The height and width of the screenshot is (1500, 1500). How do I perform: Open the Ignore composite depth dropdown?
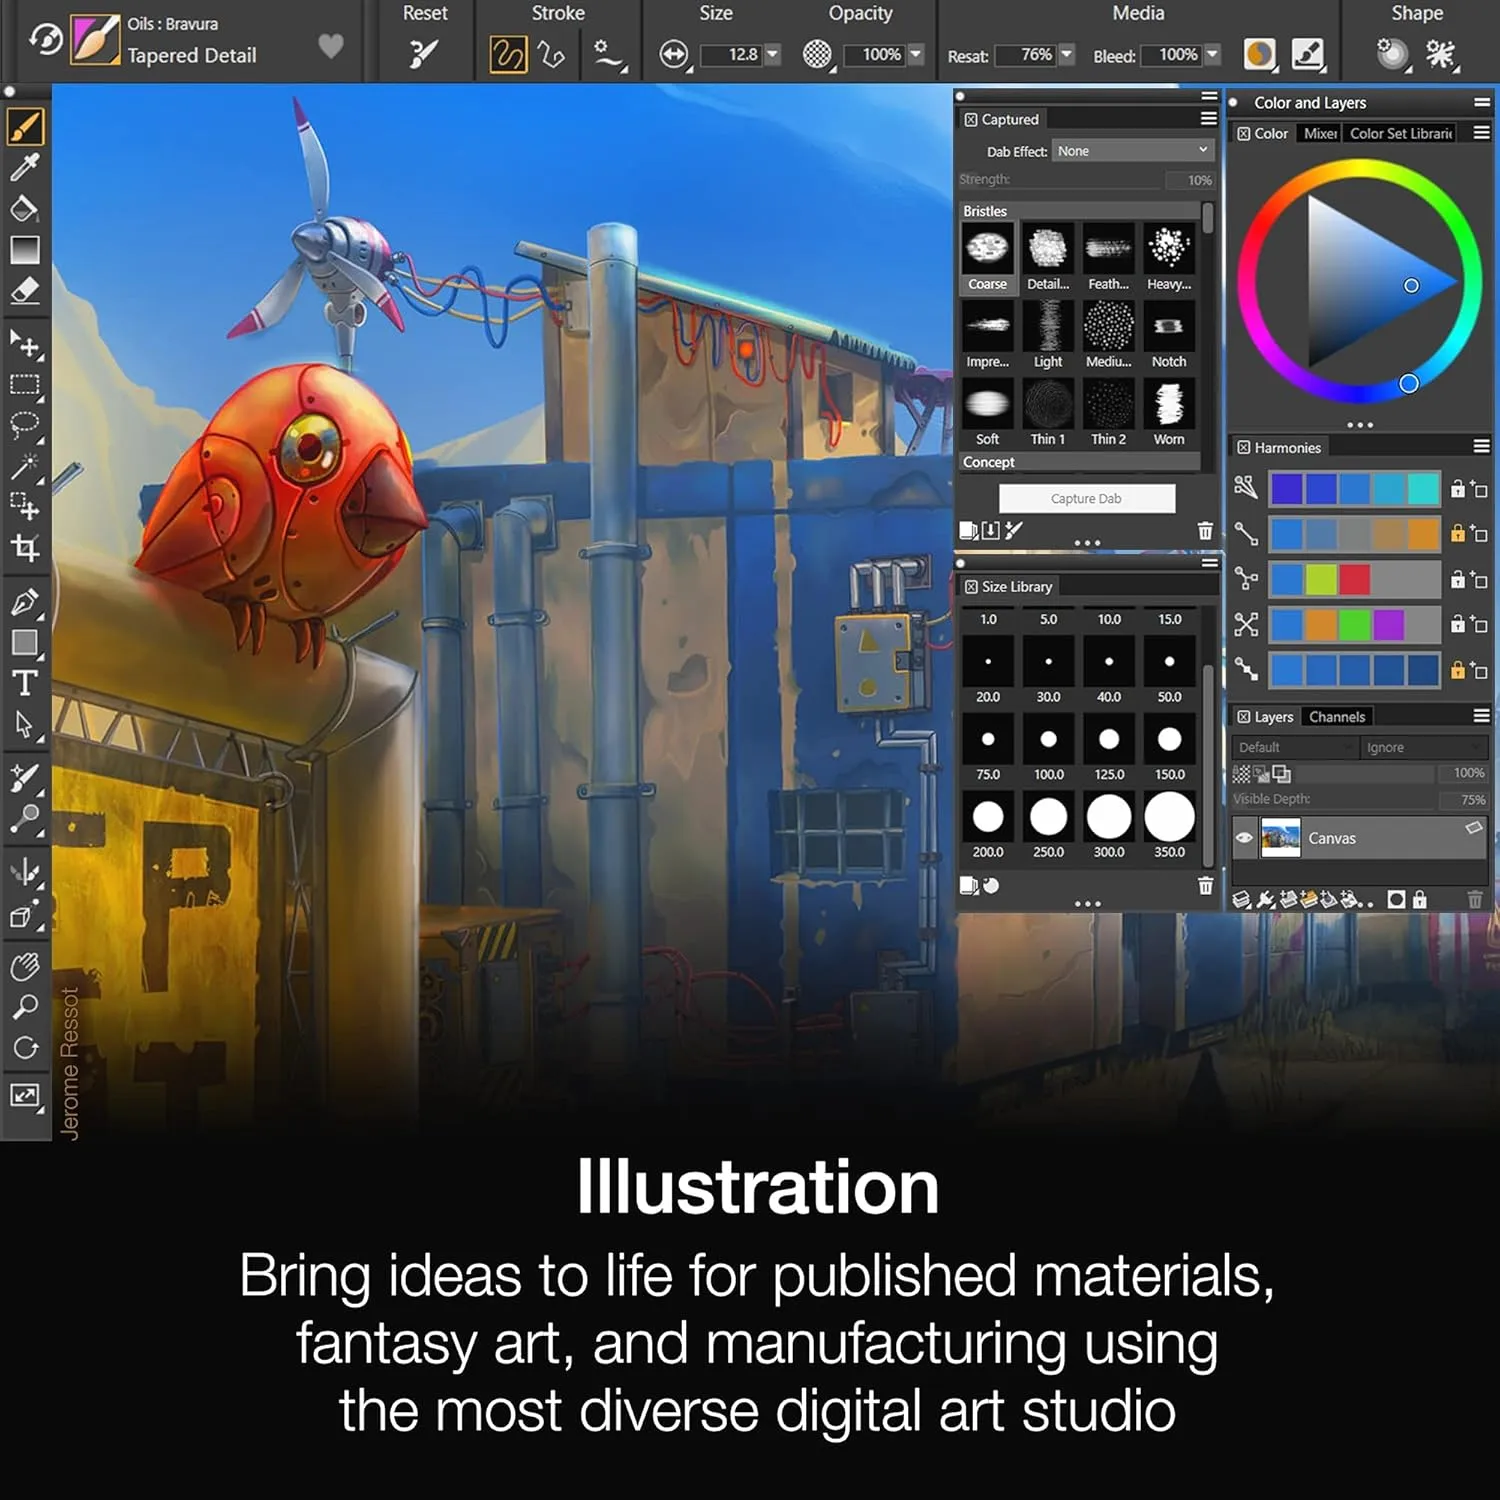pos(1424,747)
